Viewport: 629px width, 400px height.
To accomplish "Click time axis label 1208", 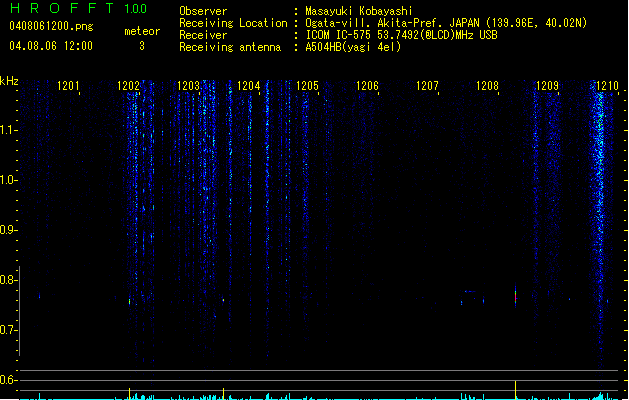I will [487, 86].
